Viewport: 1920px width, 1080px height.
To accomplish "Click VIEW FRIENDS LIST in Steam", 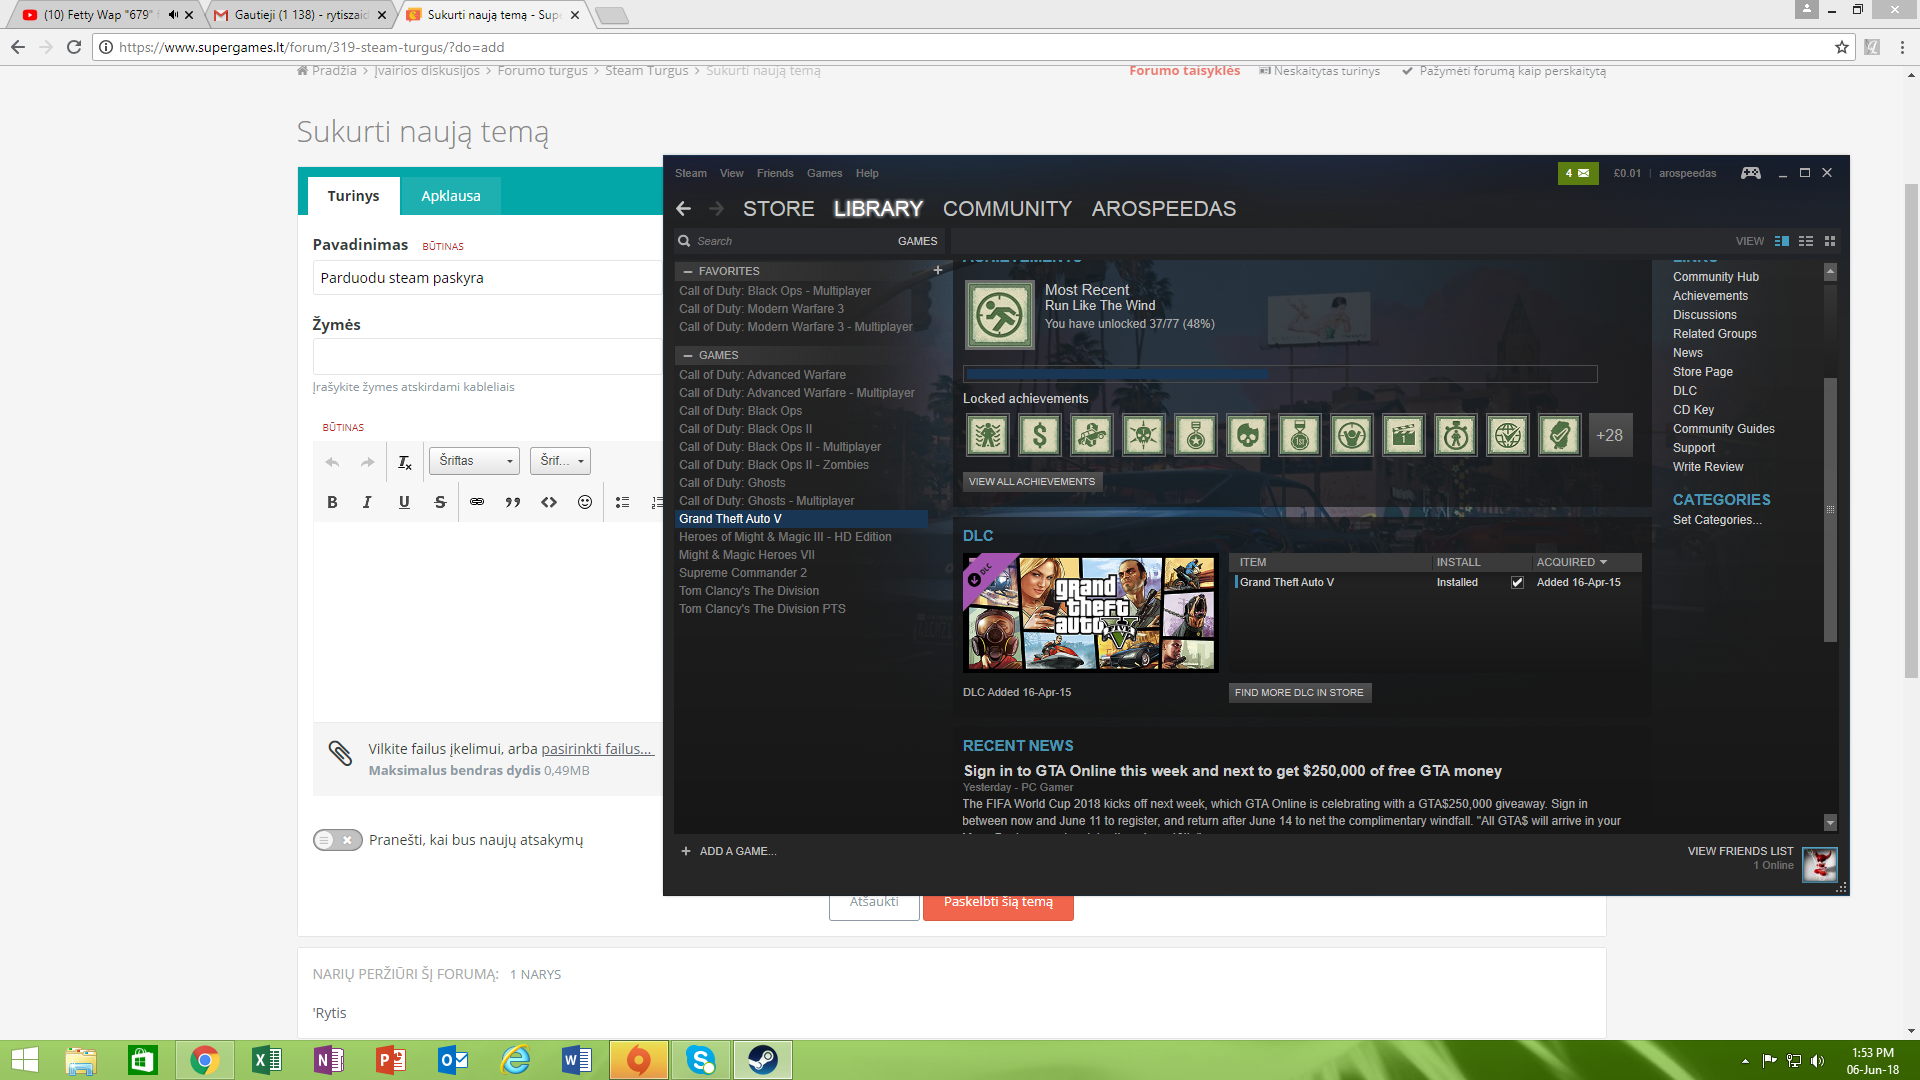I will coord(1740,851).
